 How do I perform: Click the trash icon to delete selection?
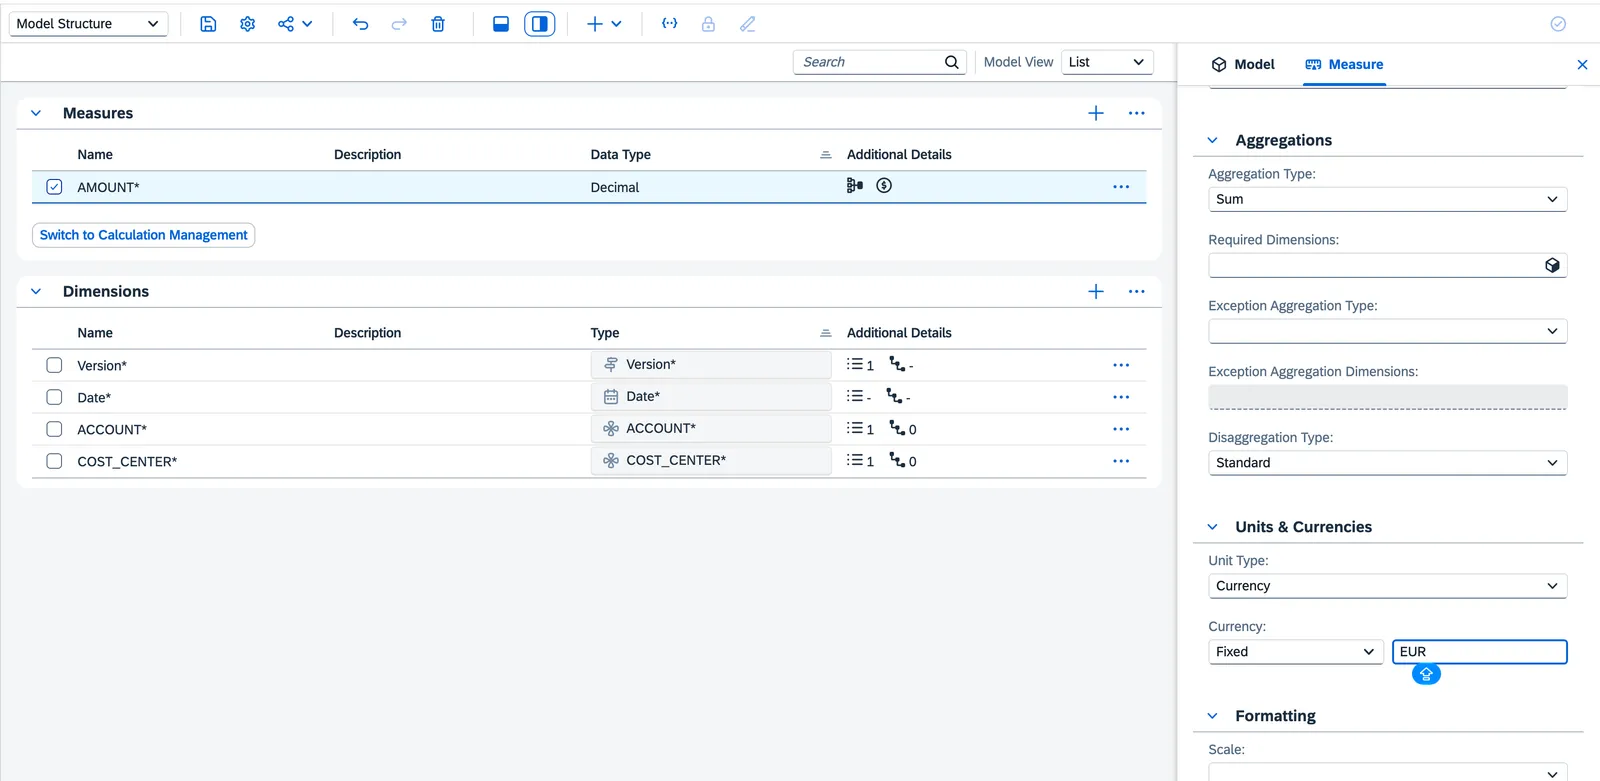tap(438, 24)
